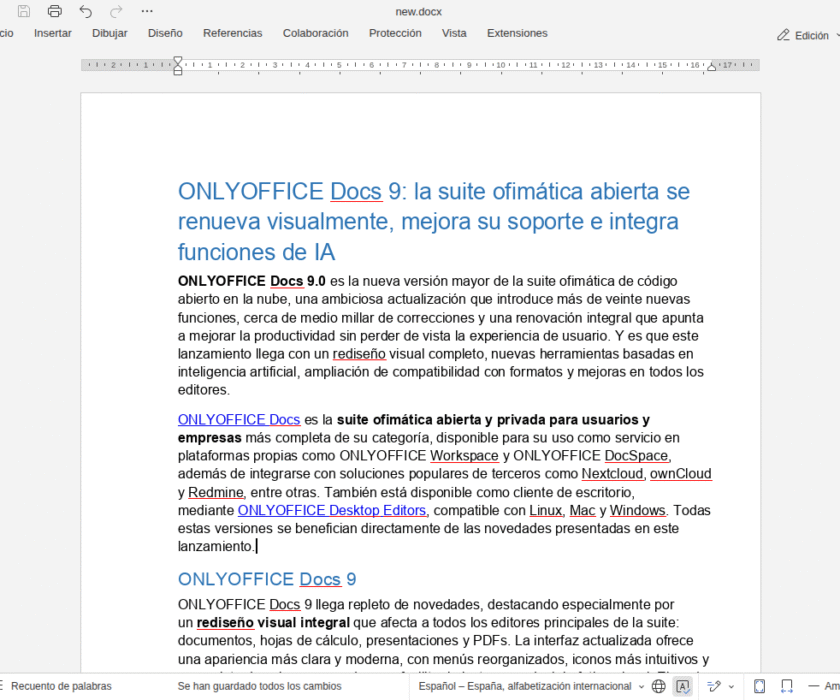The height and width of the screenshot is (700, 840).
Task: Click the underlined word 'Linux'
Action: [546, 510]
